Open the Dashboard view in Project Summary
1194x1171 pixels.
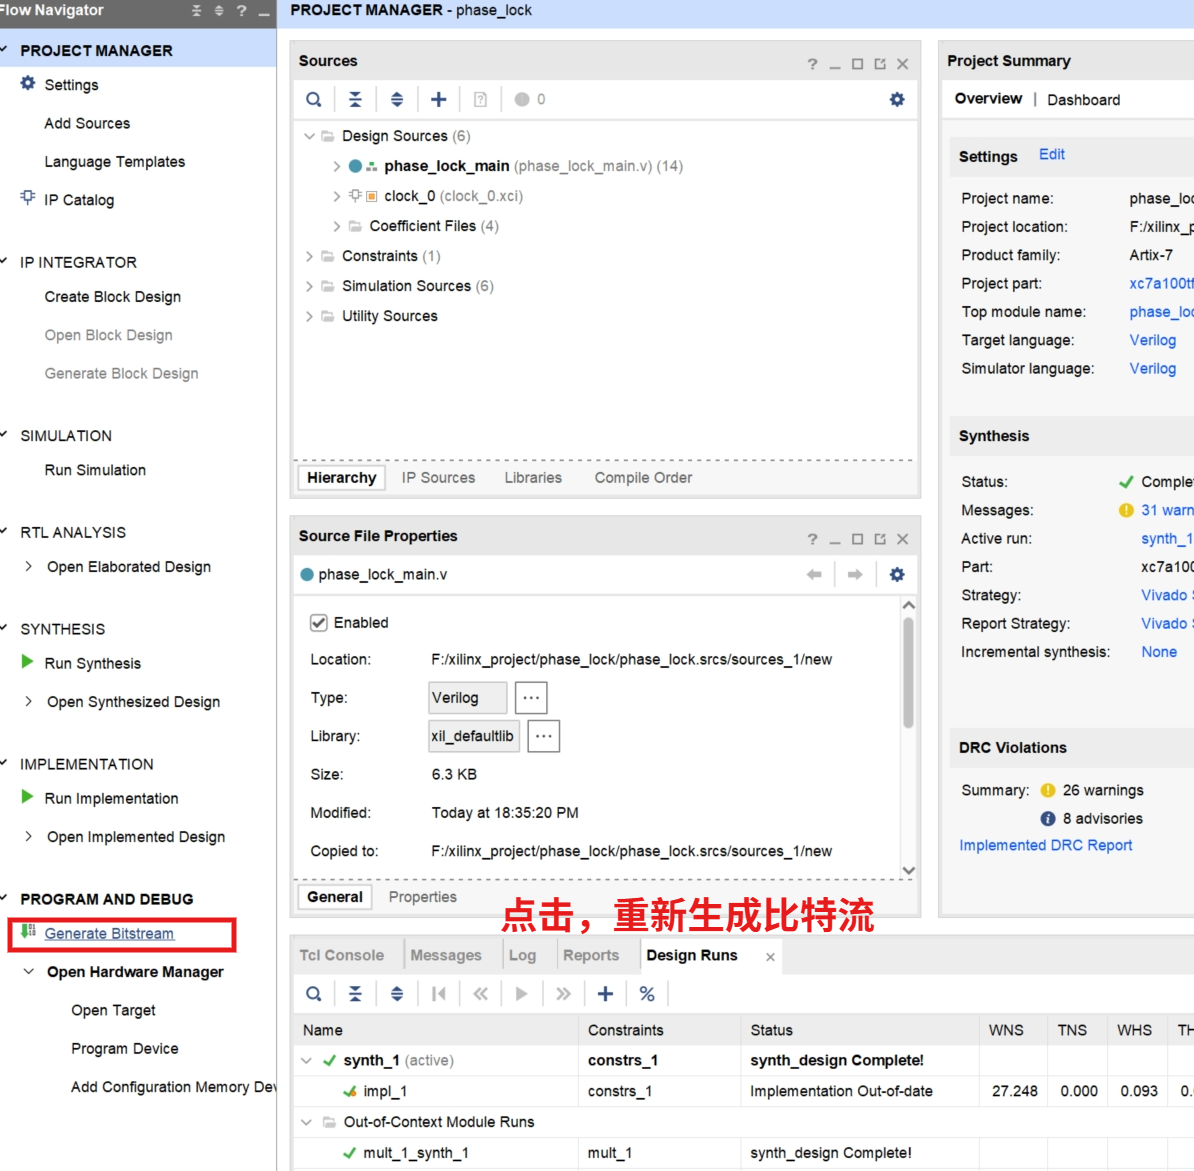(1084, 100)
